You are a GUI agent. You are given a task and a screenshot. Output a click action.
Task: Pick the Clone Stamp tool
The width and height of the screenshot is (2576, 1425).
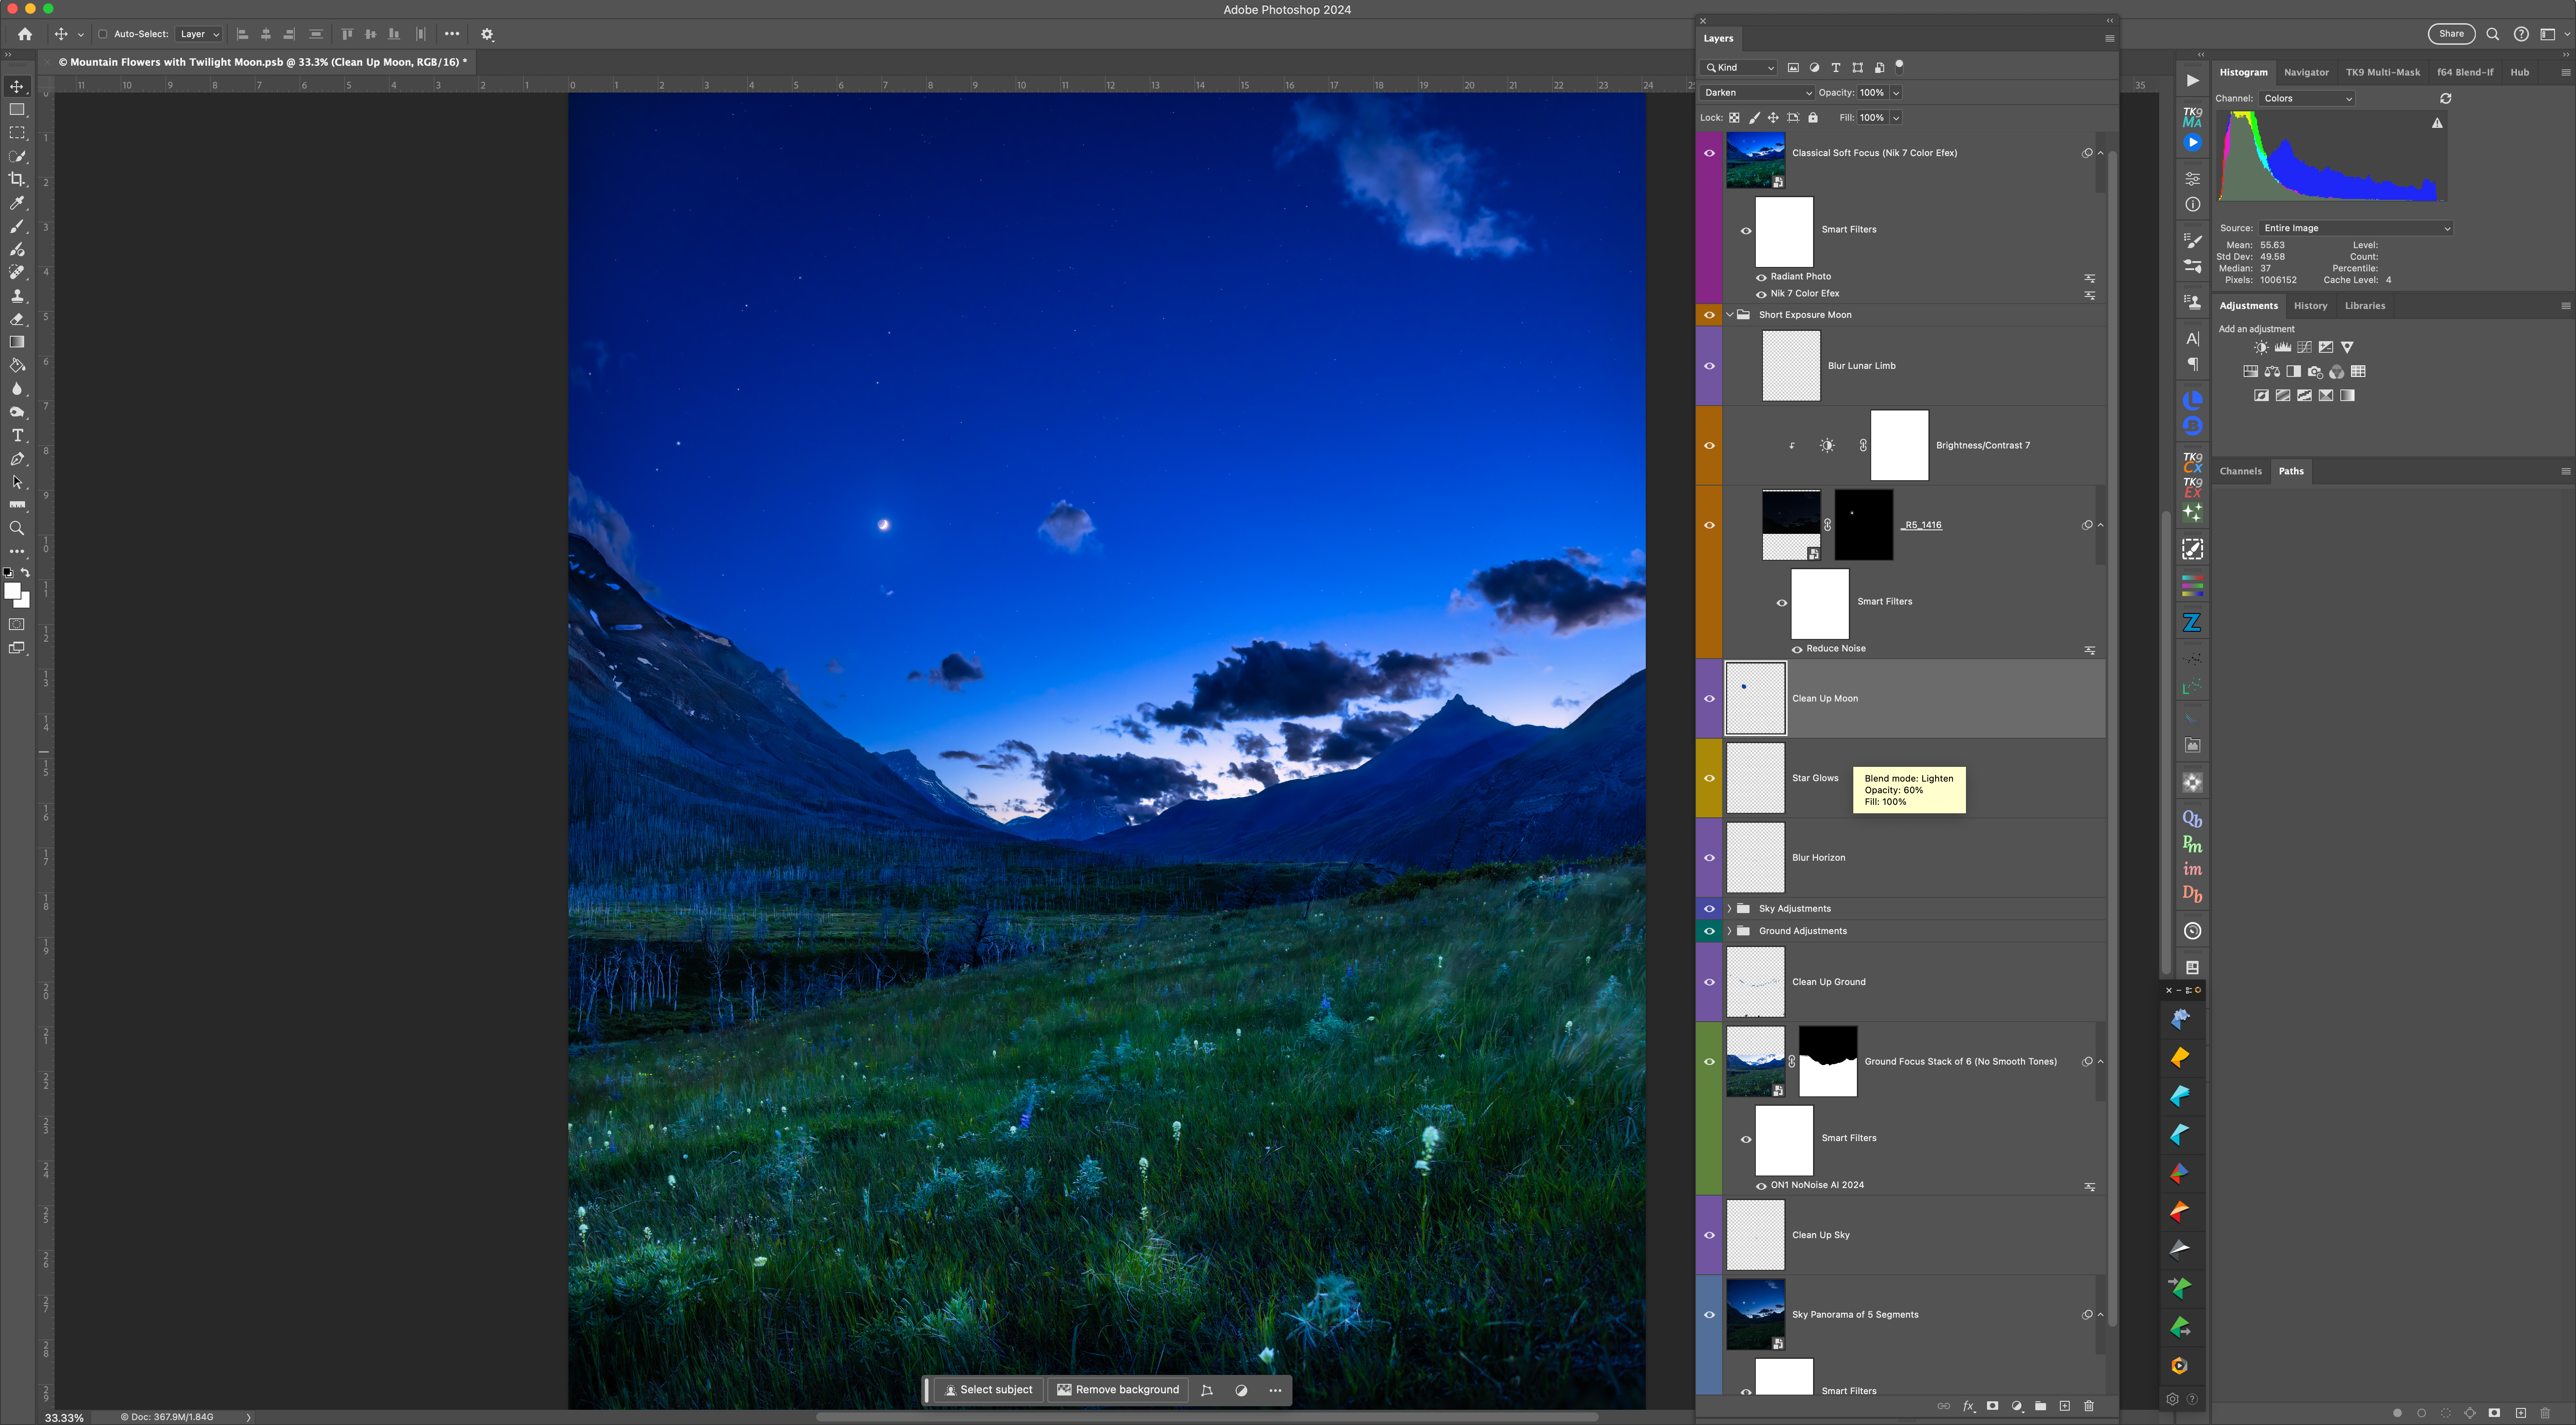[17, 296]
